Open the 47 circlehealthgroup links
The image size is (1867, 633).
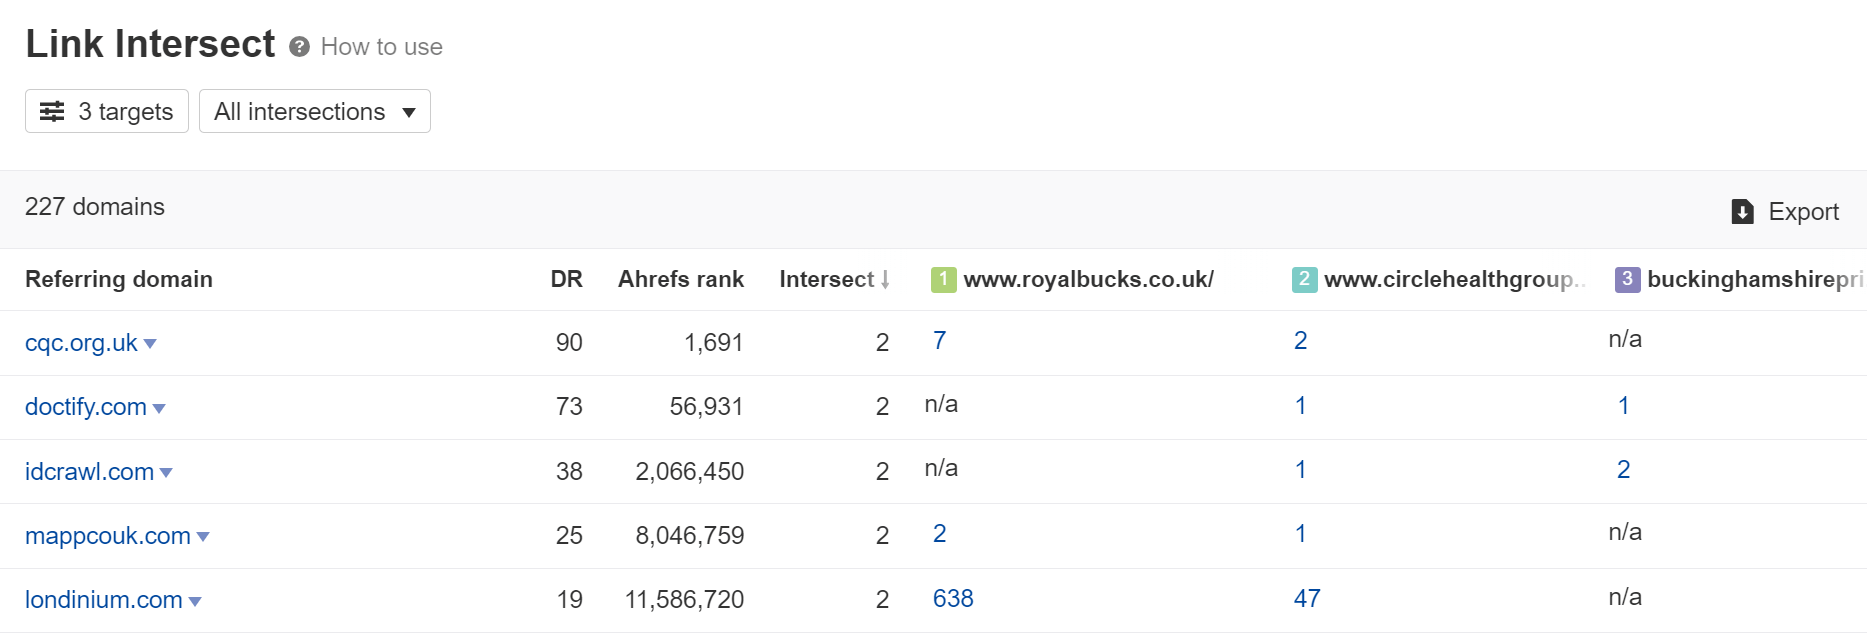(1307, 598)
